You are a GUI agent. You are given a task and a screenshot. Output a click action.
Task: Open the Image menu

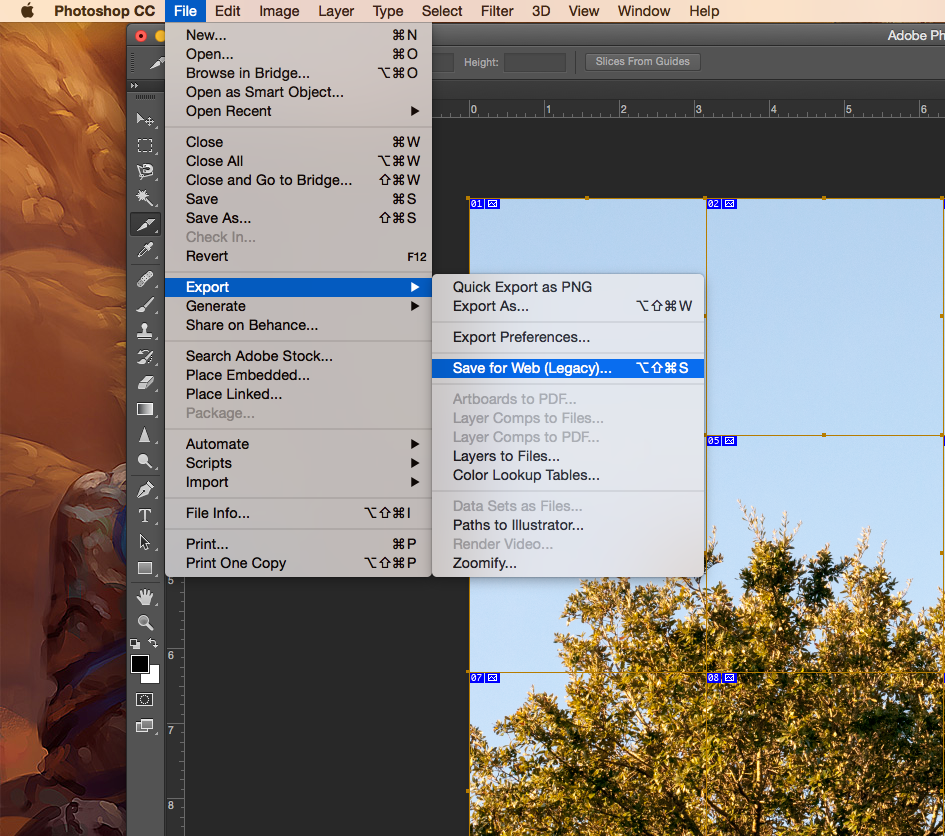coord(279,11)
